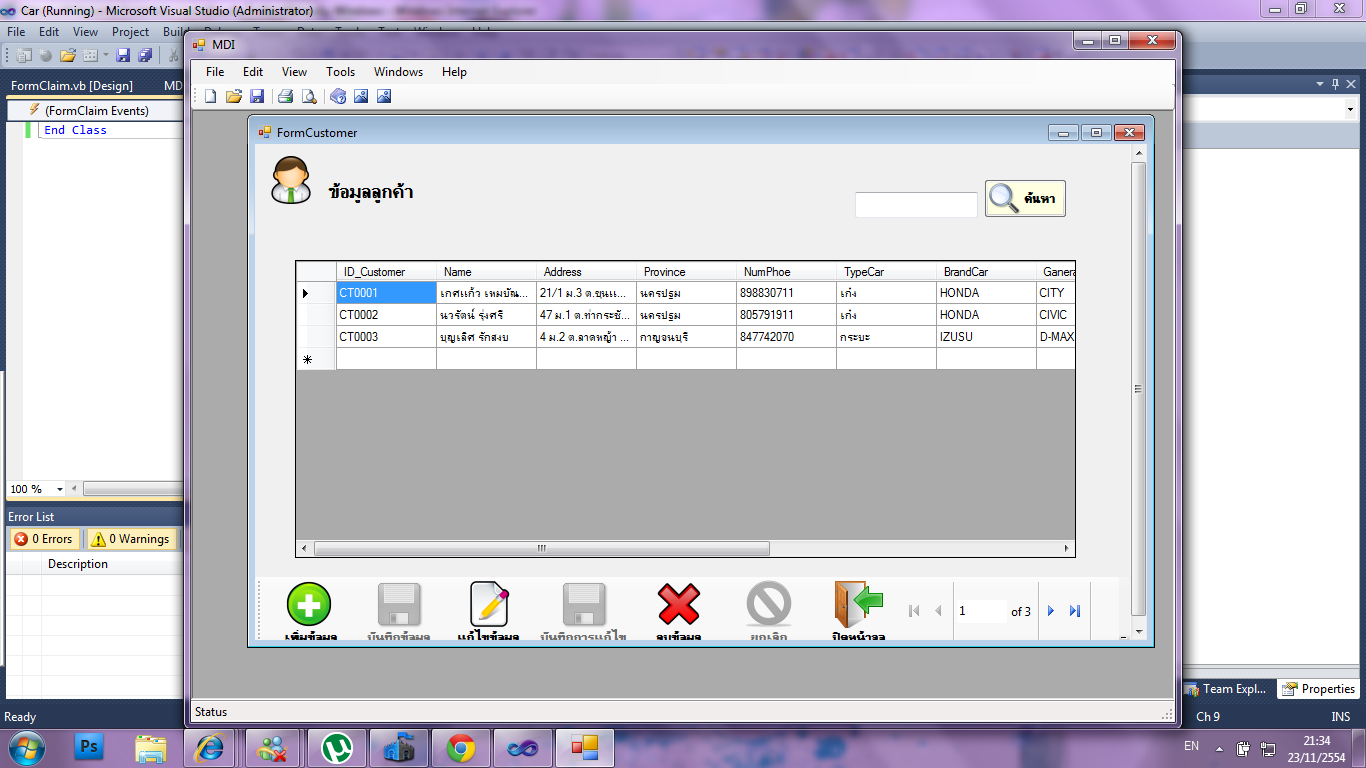Go to next record with navigator arrow
1366x768 pixels.
tap(1051, 611)
